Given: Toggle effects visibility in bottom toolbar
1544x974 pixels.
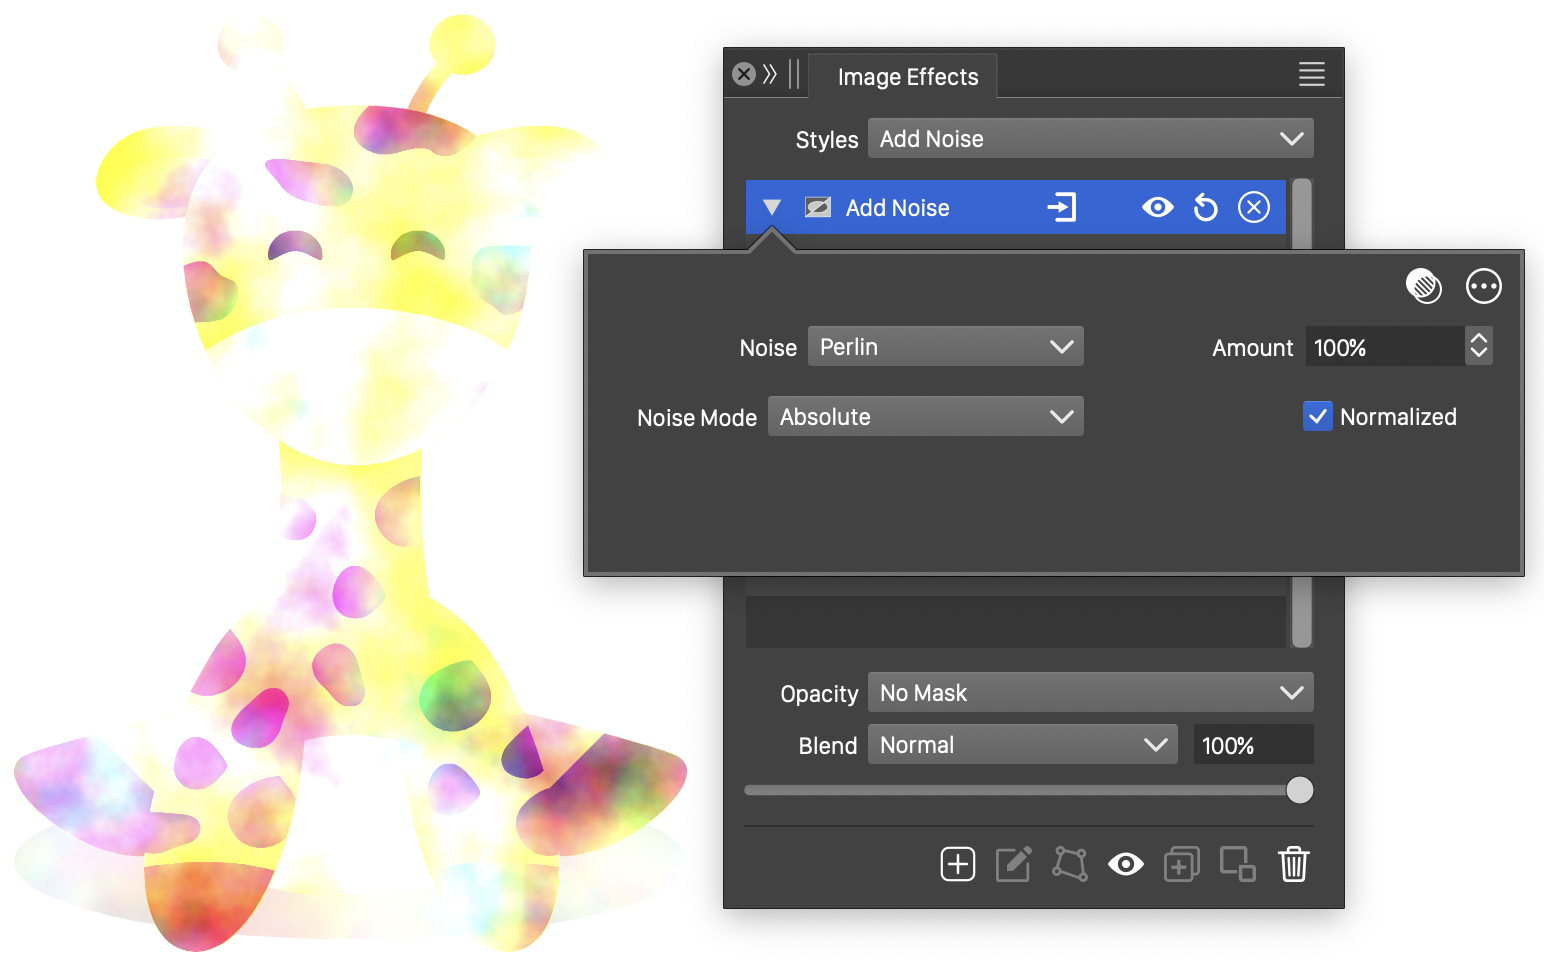Looking at the screenshot, I should click(1125, 864).
